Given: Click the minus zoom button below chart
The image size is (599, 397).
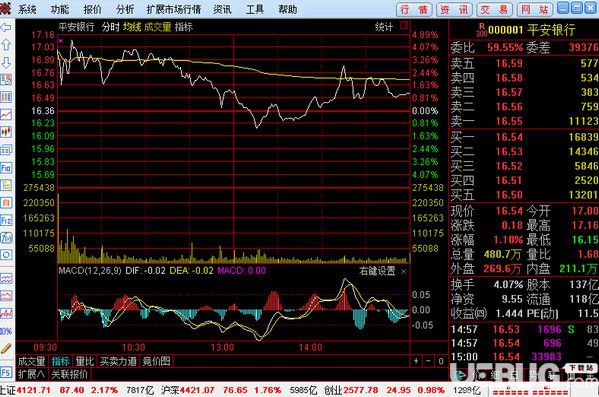Looking at the screenshot, I should 429,361.
